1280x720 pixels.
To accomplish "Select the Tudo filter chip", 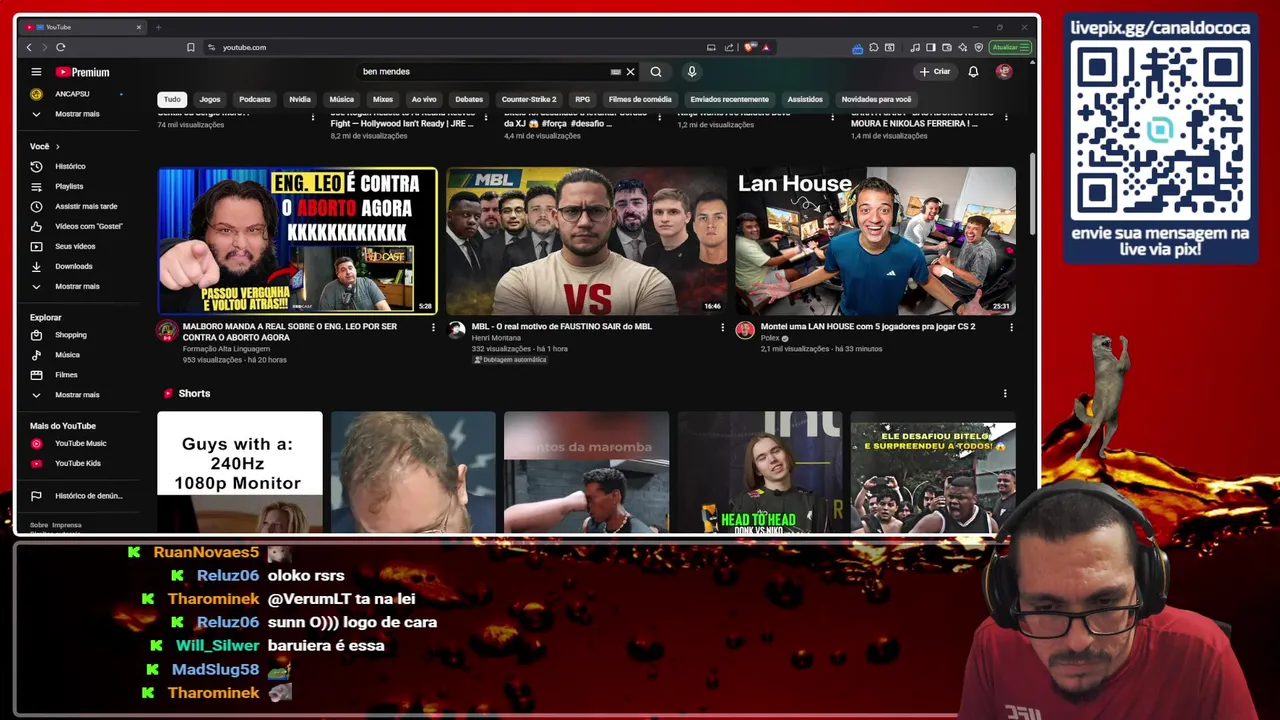I will tap(172, 99).
